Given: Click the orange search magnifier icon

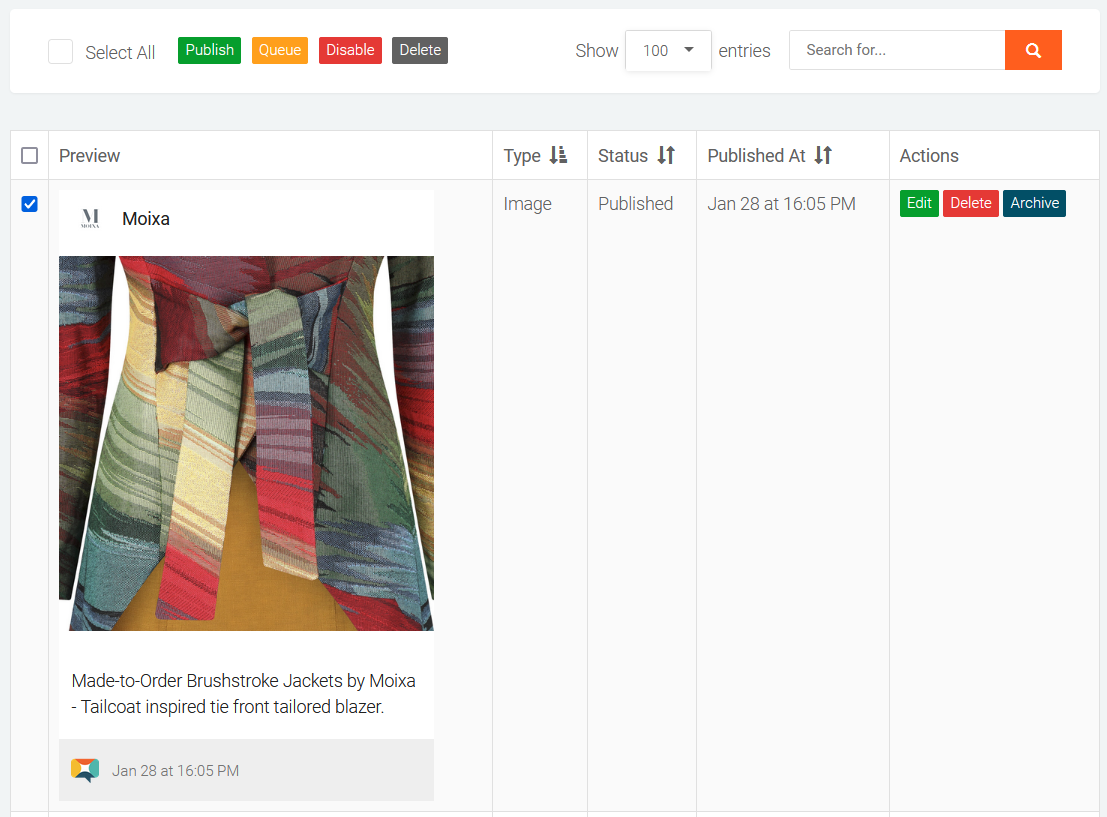Looking at the screenshot, I should 1033,50.
